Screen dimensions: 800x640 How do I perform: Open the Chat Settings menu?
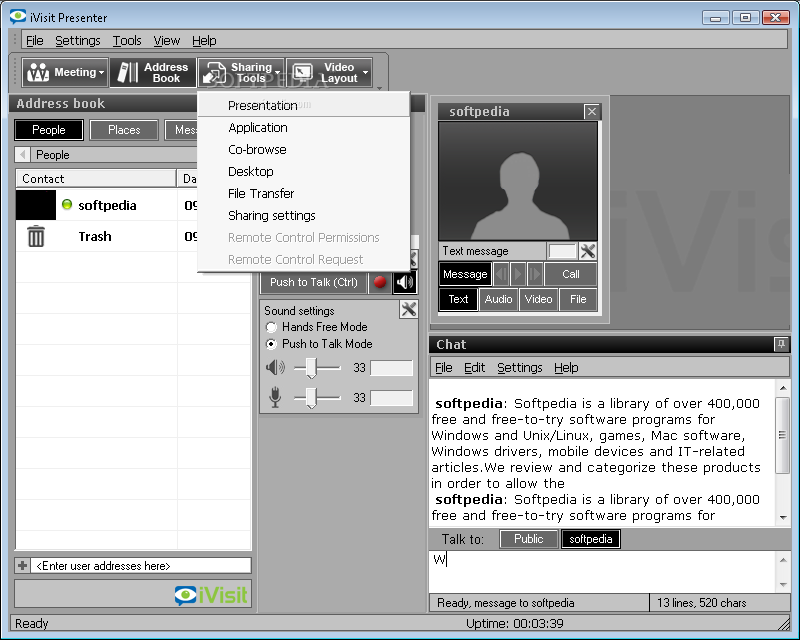(519, 367)
